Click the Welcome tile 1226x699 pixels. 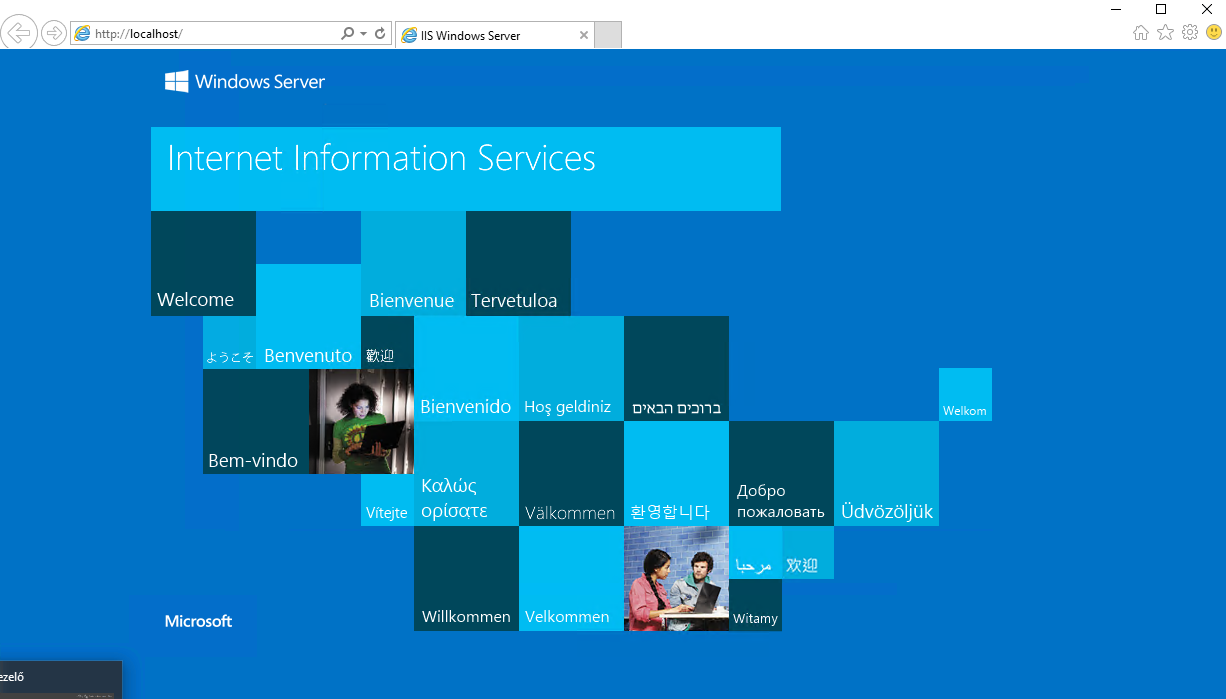tap(203, 264)
